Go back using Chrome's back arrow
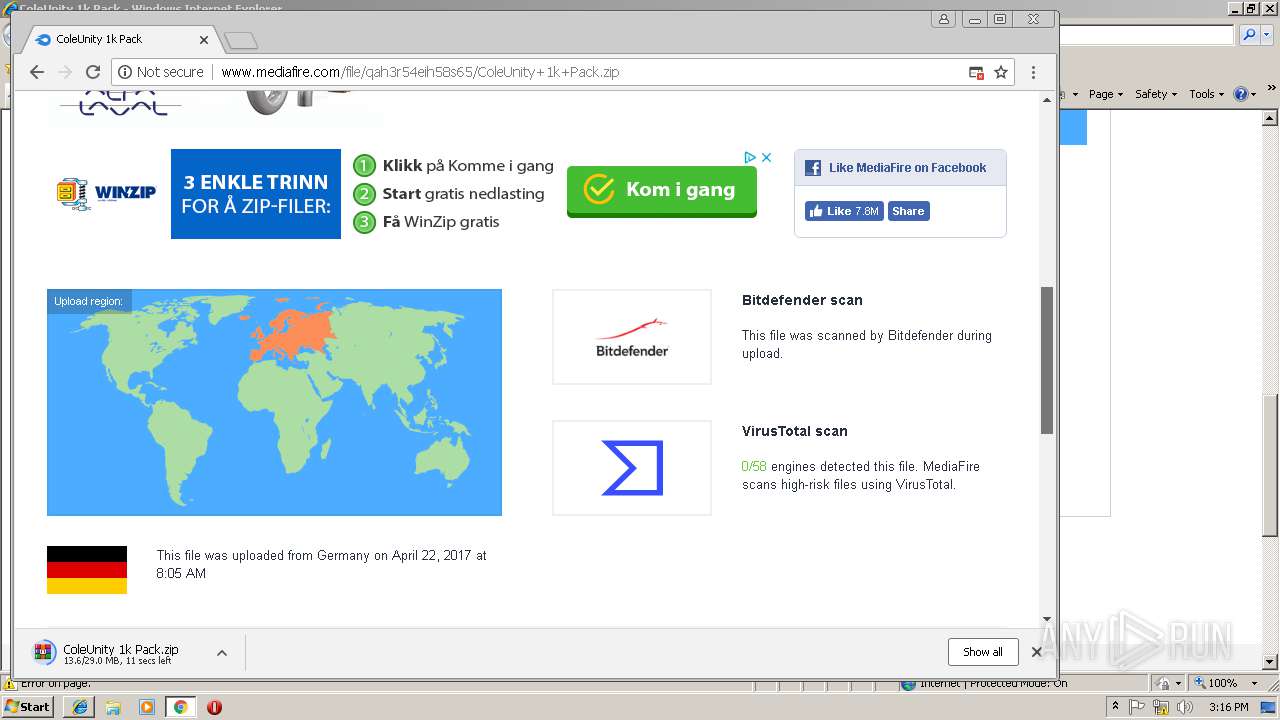Image resolution: width=1280 pixels, height=720 pixels. point(37,72)
